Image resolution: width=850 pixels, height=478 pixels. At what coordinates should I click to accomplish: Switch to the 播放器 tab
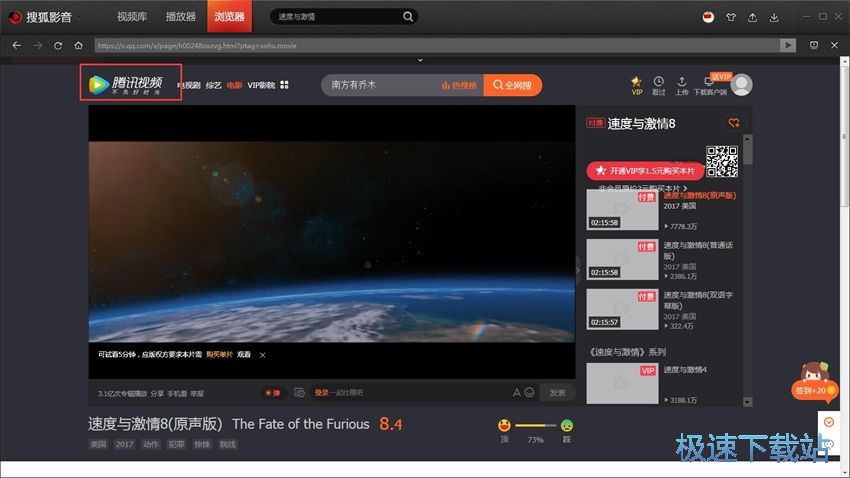(x=181, y=17)
